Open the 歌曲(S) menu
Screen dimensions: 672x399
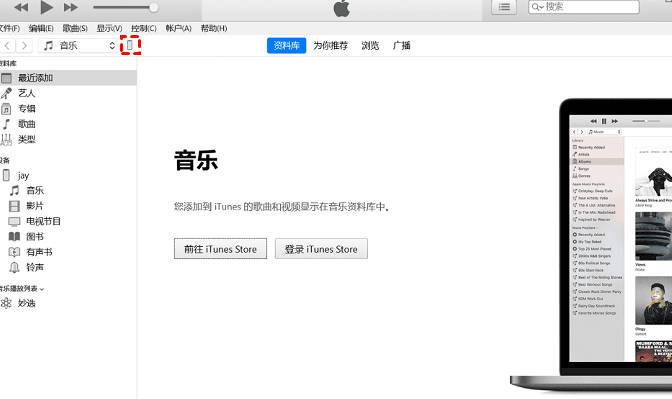click(75, 28)
